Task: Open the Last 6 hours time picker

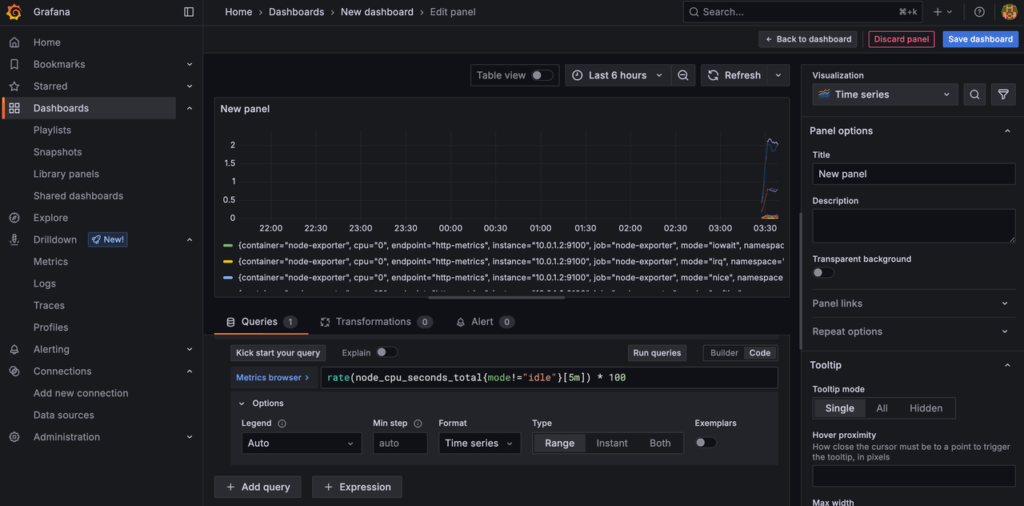Action: click(x=618, y=75)
